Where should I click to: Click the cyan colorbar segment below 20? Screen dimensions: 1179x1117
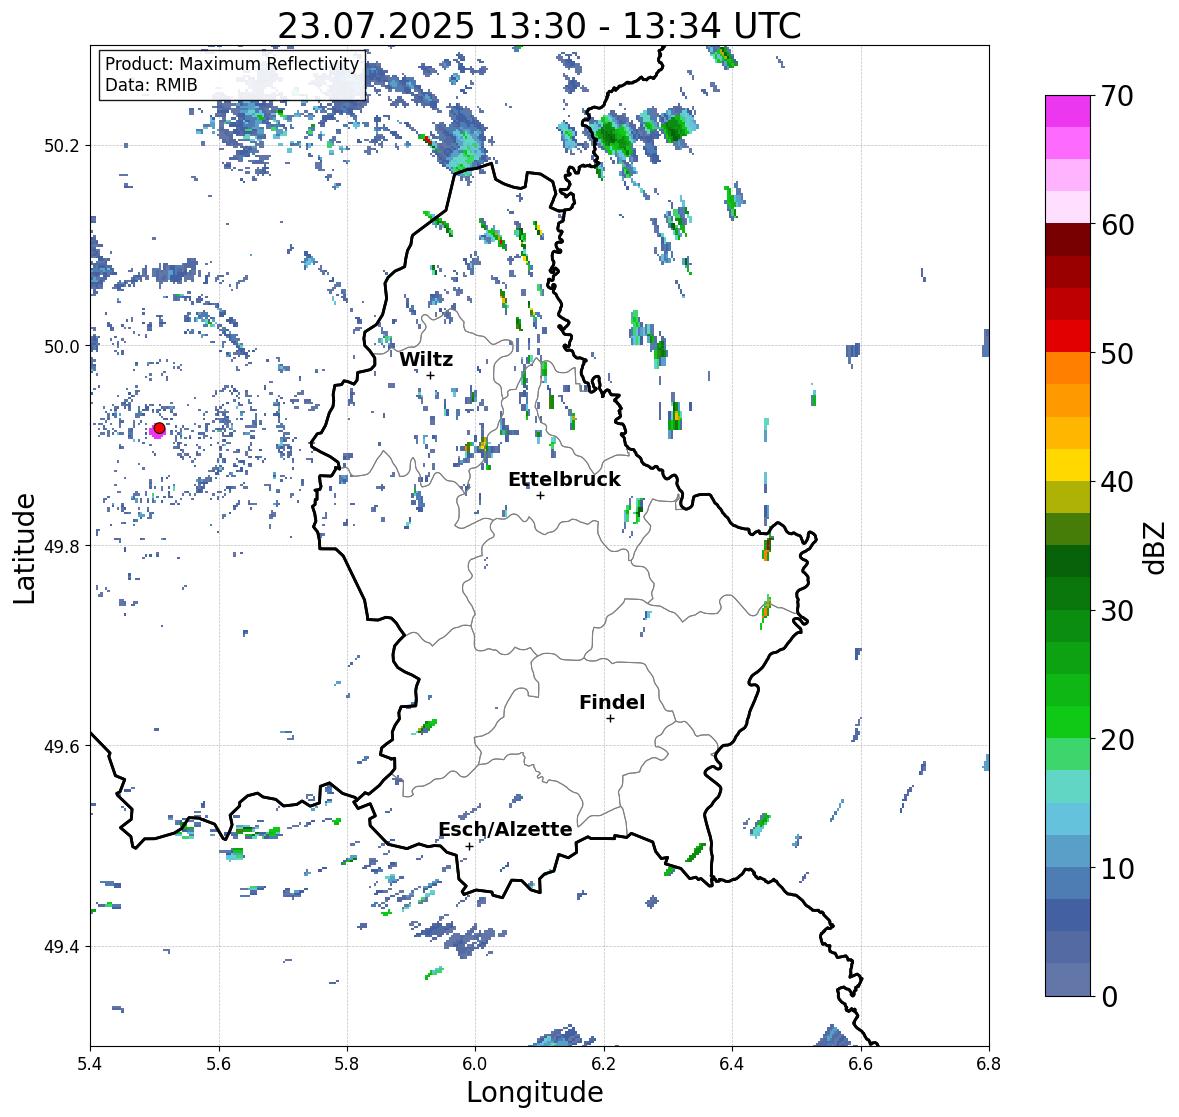(x=1068, y=787)
